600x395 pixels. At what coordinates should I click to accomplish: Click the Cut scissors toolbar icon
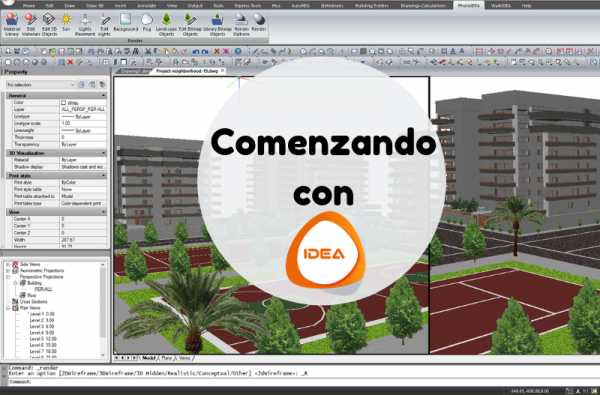click(148, 51)
